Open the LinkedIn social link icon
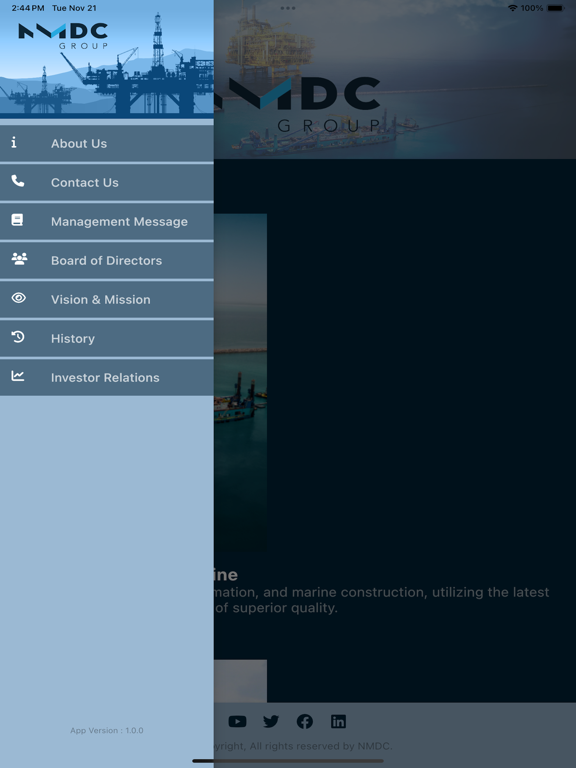Image resolution: width=576 pixels, height=768 pixels. pyautogui.click(x=338, y=721)
